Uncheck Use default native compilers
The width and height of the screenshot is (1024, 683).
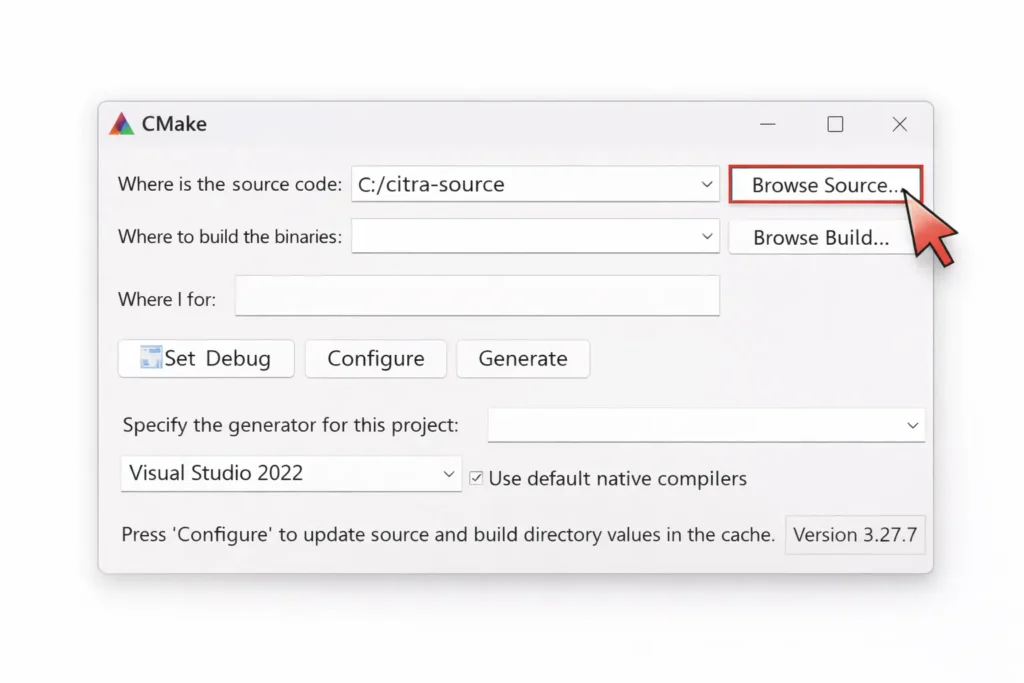tap(476, 478)
